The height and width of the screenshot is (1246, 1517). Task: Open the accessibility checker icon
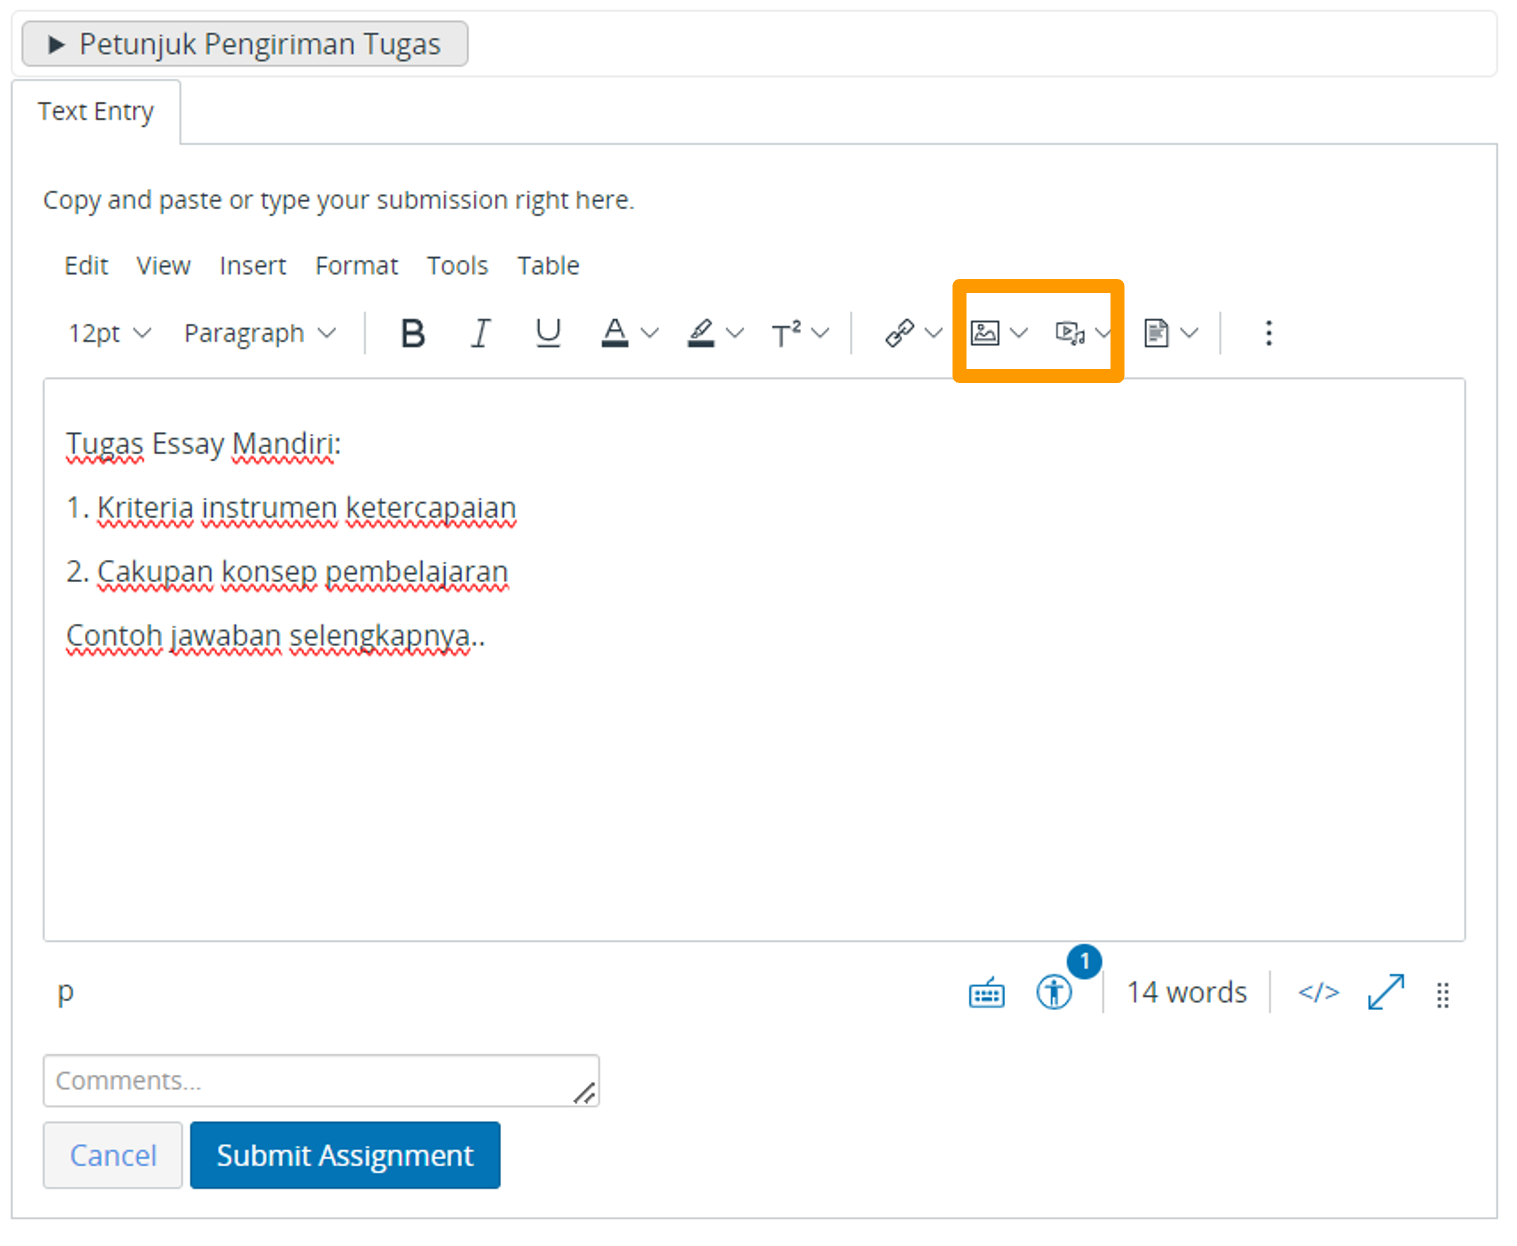pos(1054,993)
